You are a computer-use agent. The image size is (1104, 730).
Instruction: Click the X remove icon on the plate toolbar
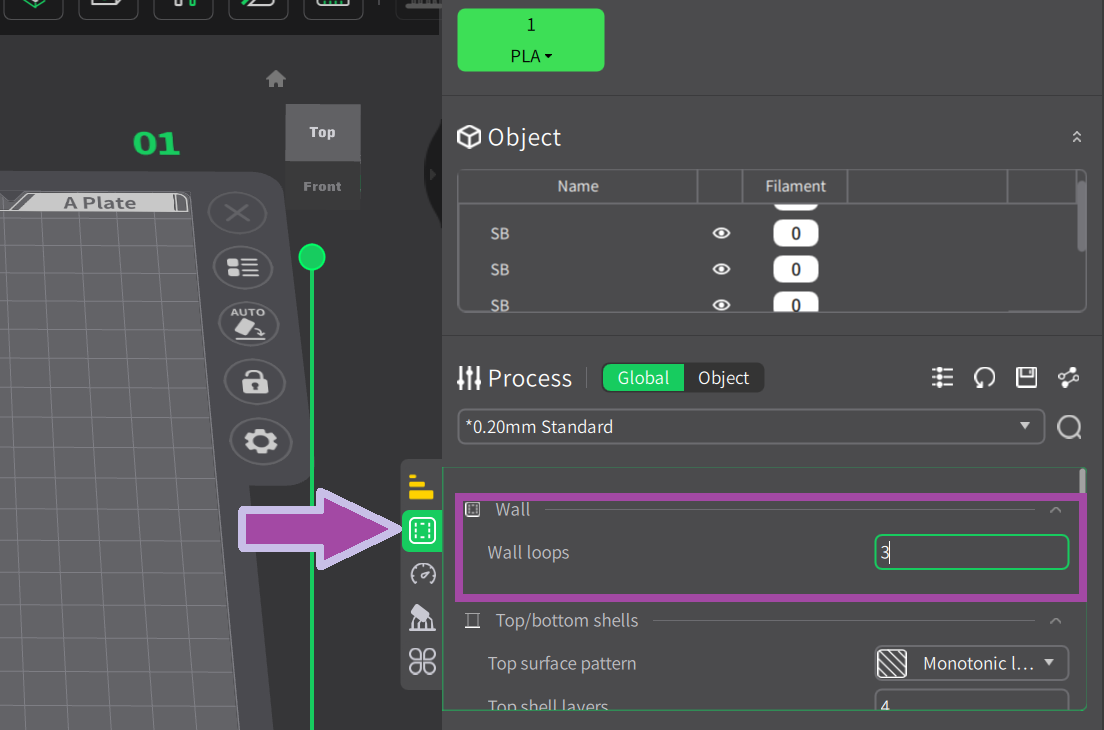click(237, 213)
